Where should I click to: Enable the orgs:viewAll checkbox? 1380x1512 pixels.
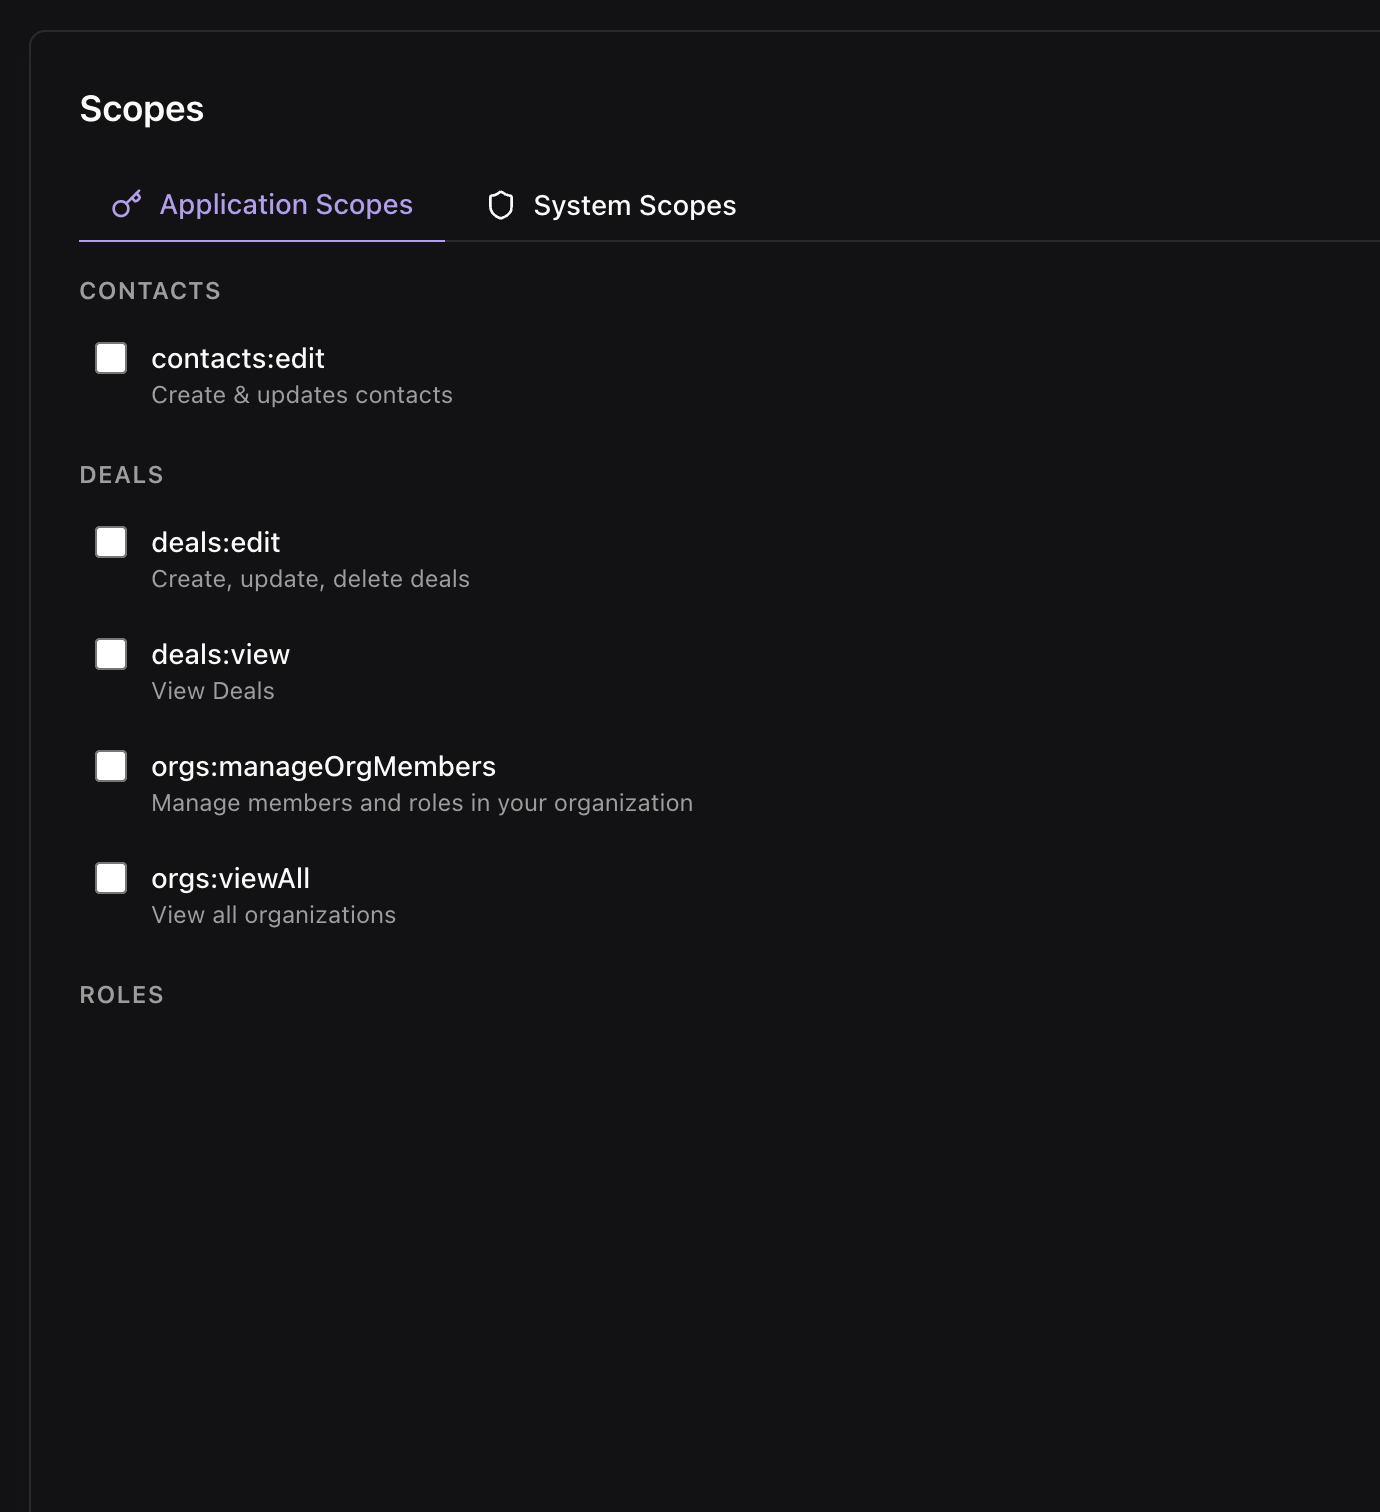coord(111,878)
